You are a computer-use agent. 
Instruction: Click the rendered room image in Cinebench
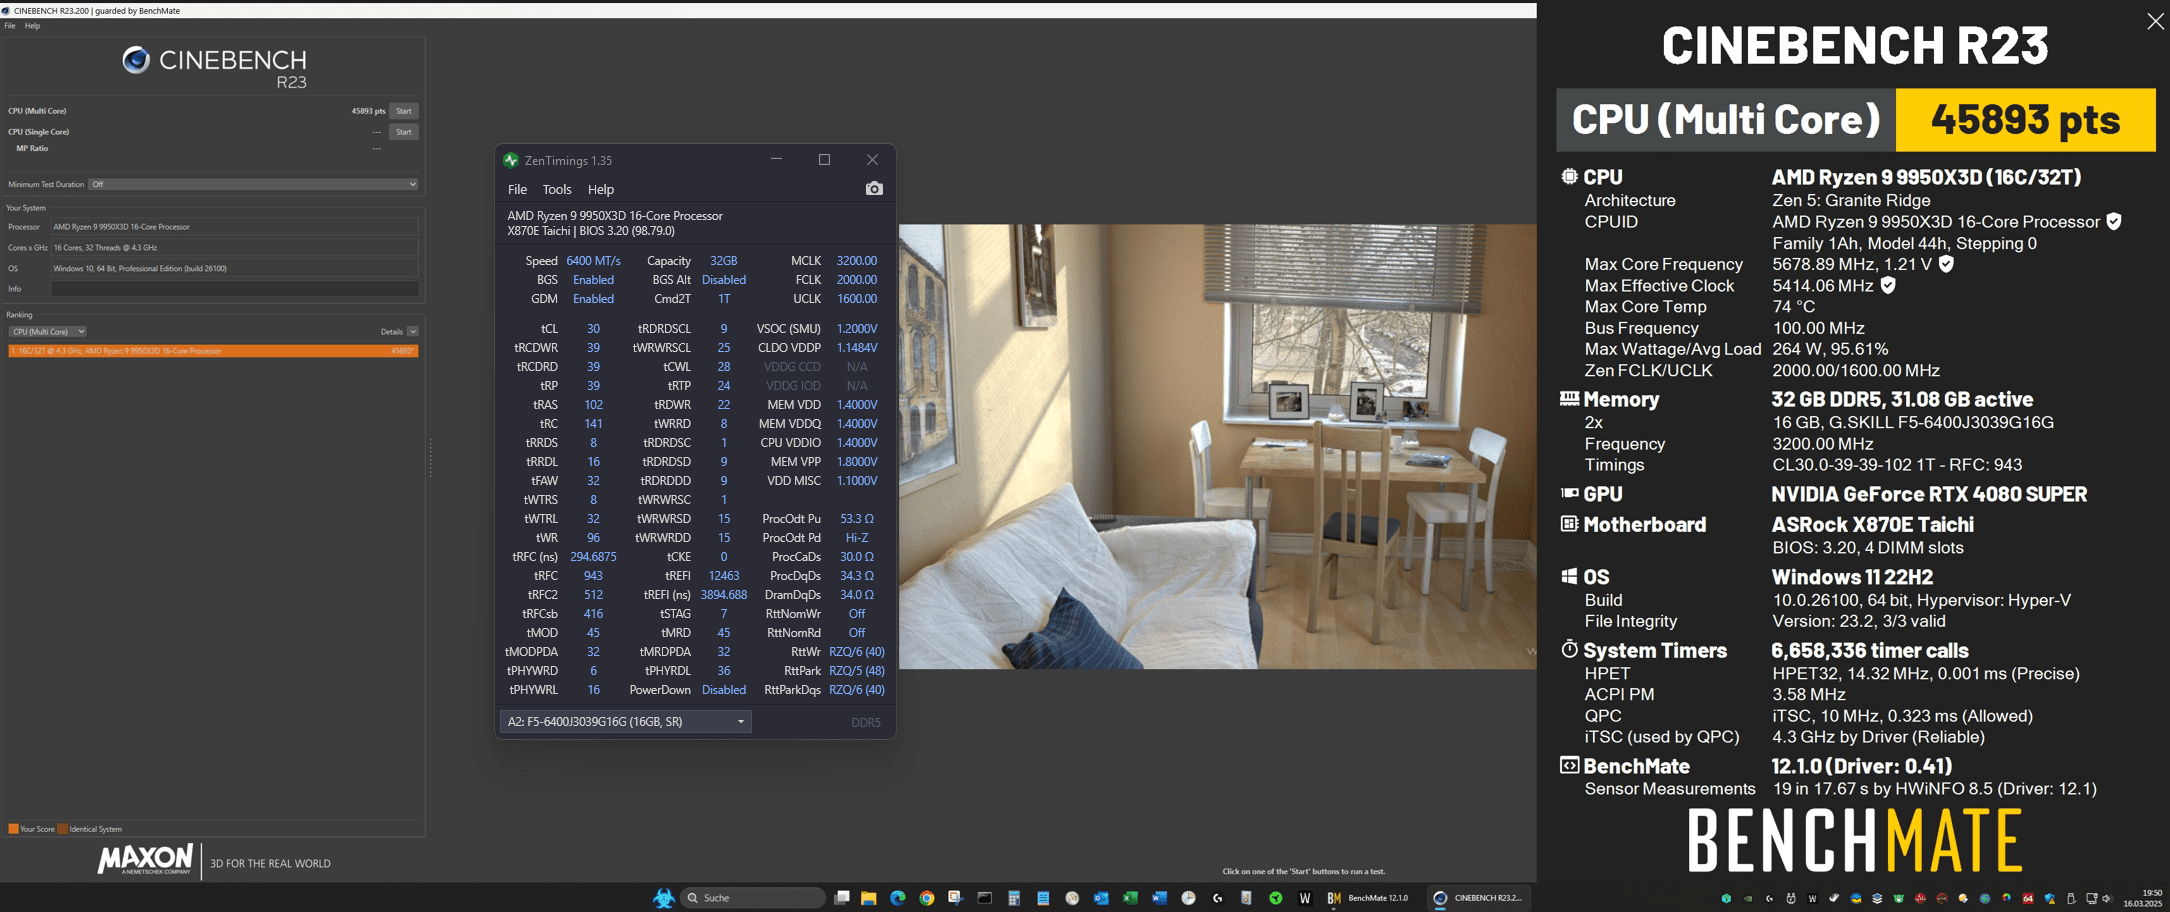pyautogui.click(x=1217, y=446)
